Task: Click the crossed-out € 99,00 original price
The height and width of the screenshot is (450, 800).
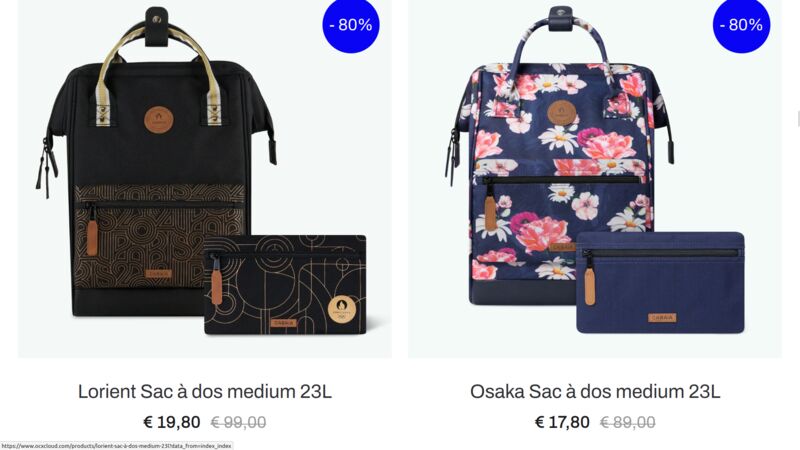Action: click(238, 422)
